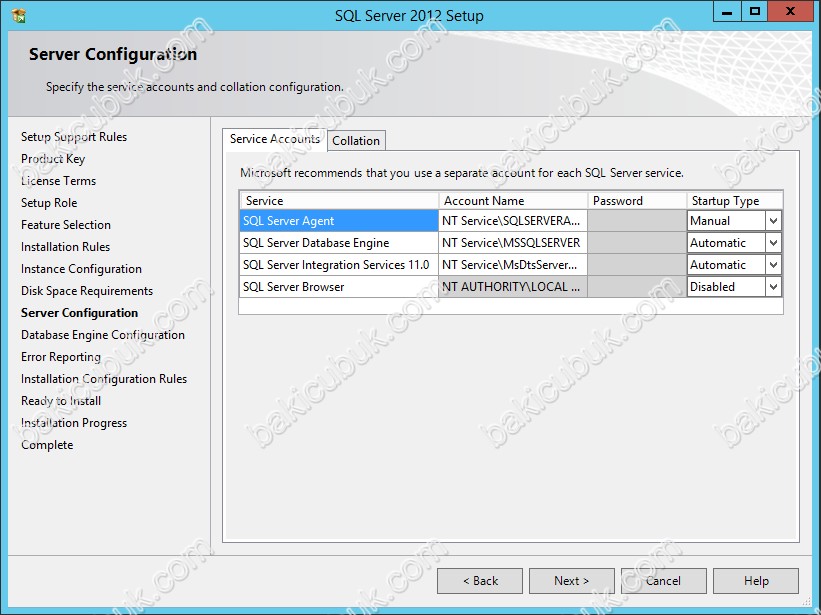This screenshot has height=615, width=821.
Task: Click the Startup Type column header
Action: (x=735, y=201)
